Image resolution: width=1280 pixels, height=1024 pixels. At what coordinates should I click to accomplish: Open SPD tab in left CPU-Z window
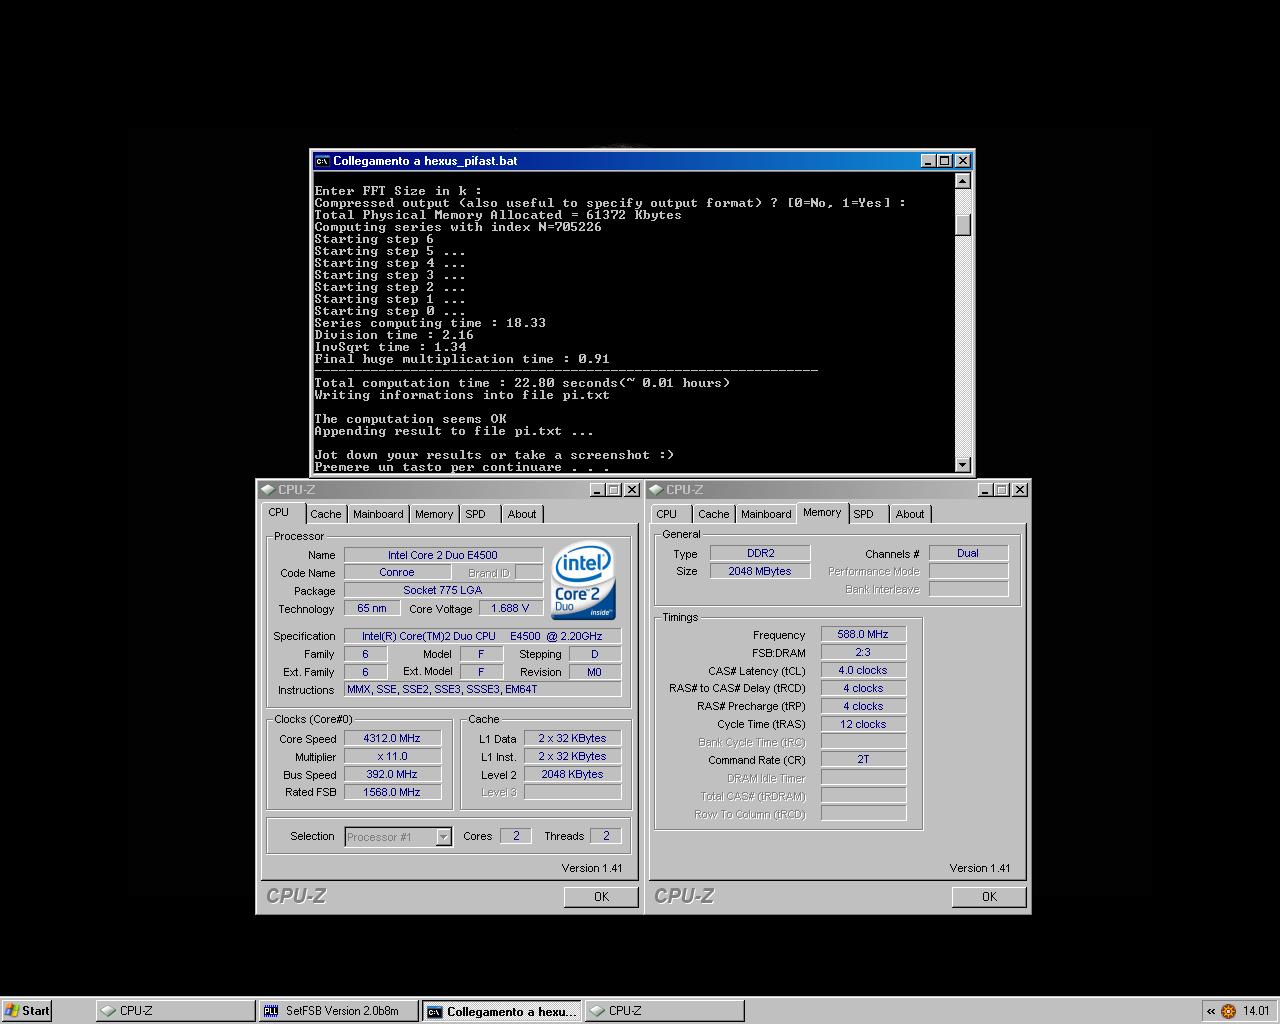click(x=476, y=514)
